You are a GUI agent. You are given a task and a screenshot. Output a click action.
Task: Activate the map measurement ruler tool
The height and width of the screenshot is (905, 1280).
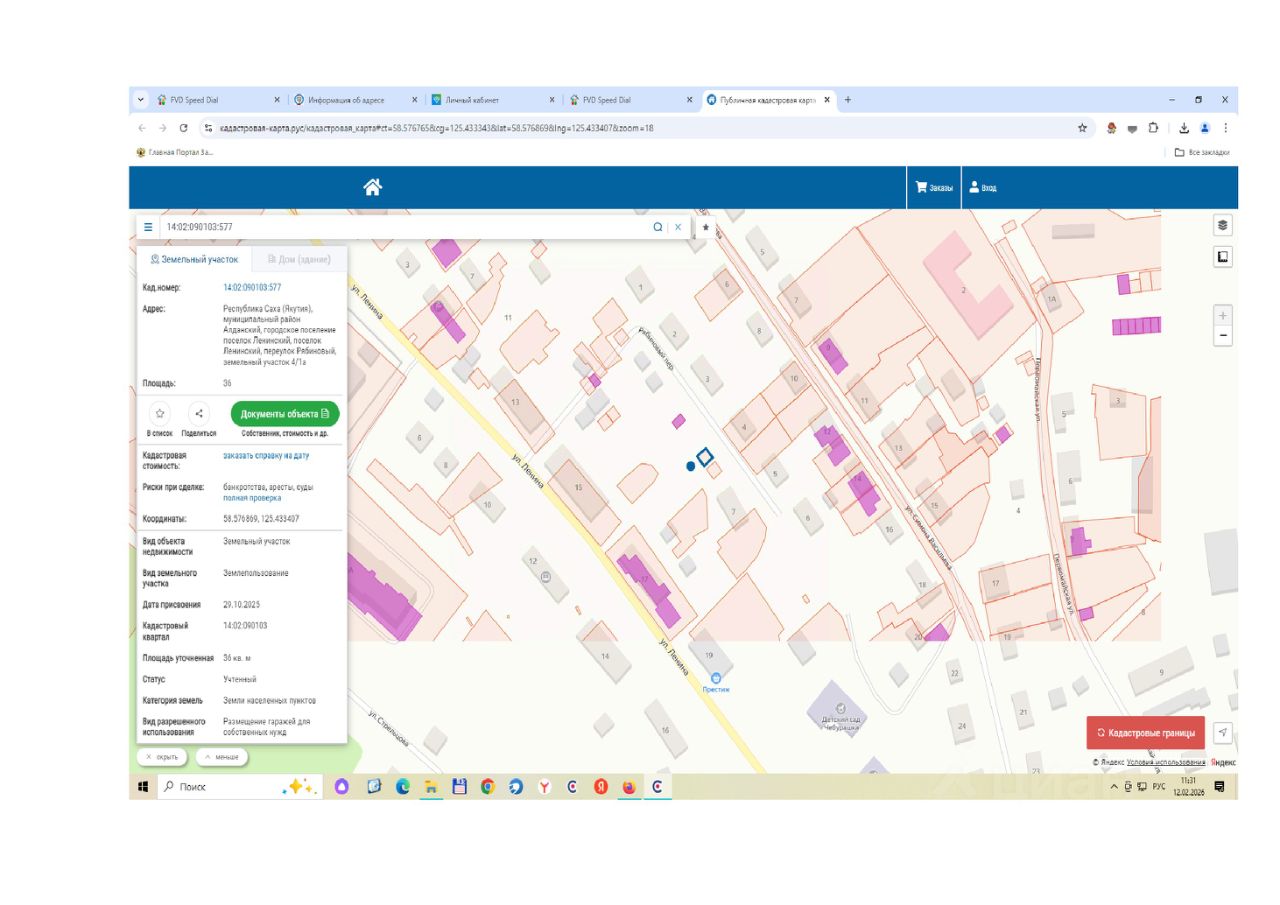(x=1222, y=257)
